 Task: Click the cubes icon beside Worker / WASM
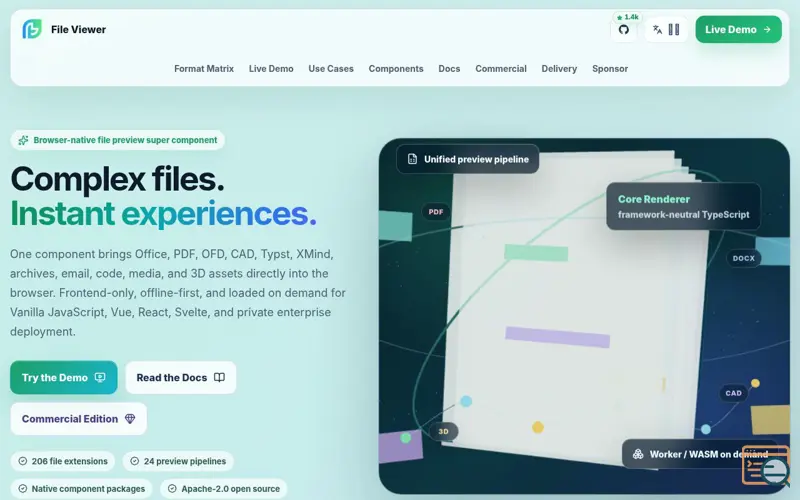pyautogui.click(x=638, y=454)
